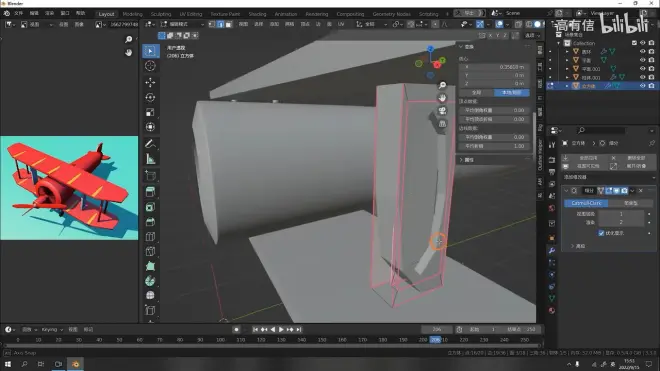Toggle Collection exclude checkbox in outliner
This screenshot has width=660, height=371.
[634, 43]
